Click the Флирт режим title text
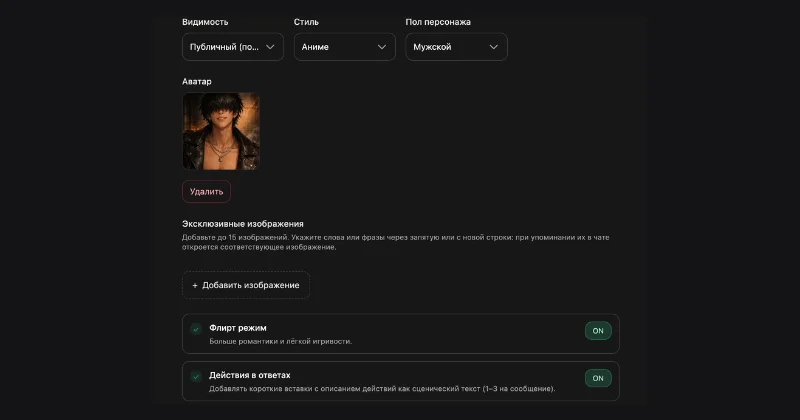The width and height of the screenshot is (800, 420). point(238,328)
